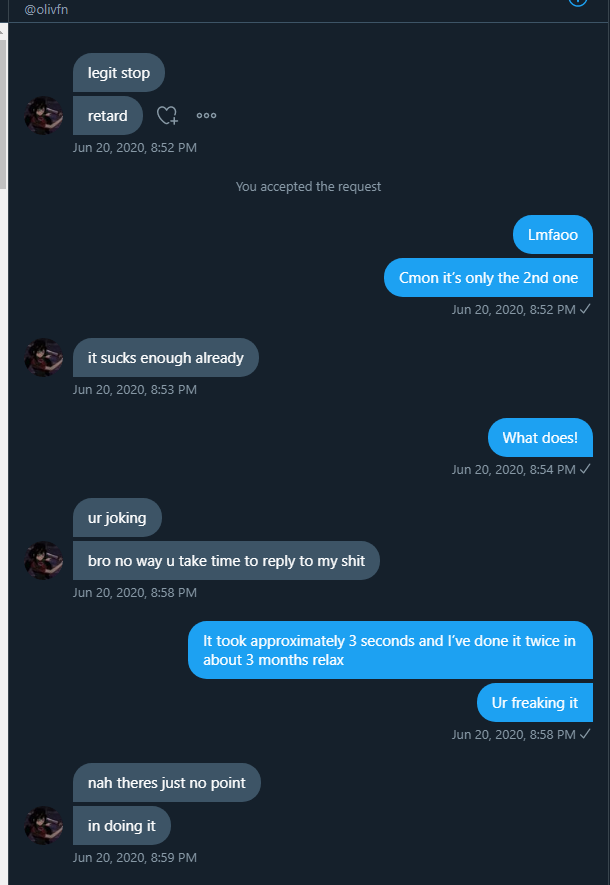Select the avatar next to "in doing it"
610x885 pixels.
(x=44, y=826)
